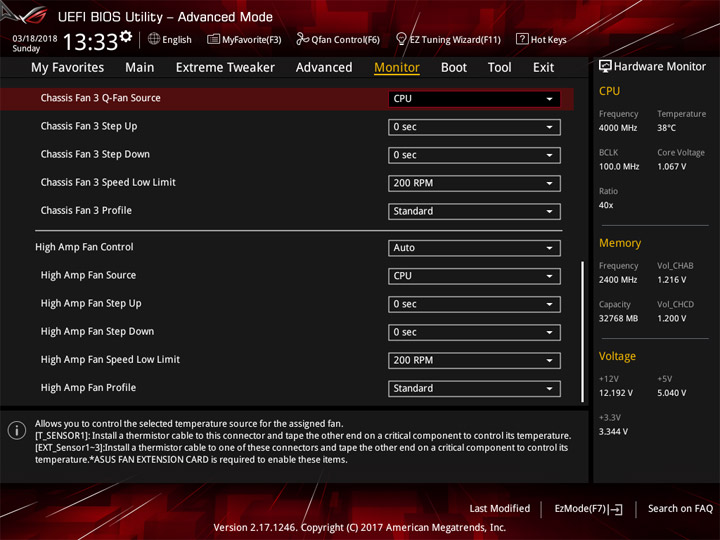Select the High Amp Fan Profile label
720x540 pixels.
pos(88,388)
